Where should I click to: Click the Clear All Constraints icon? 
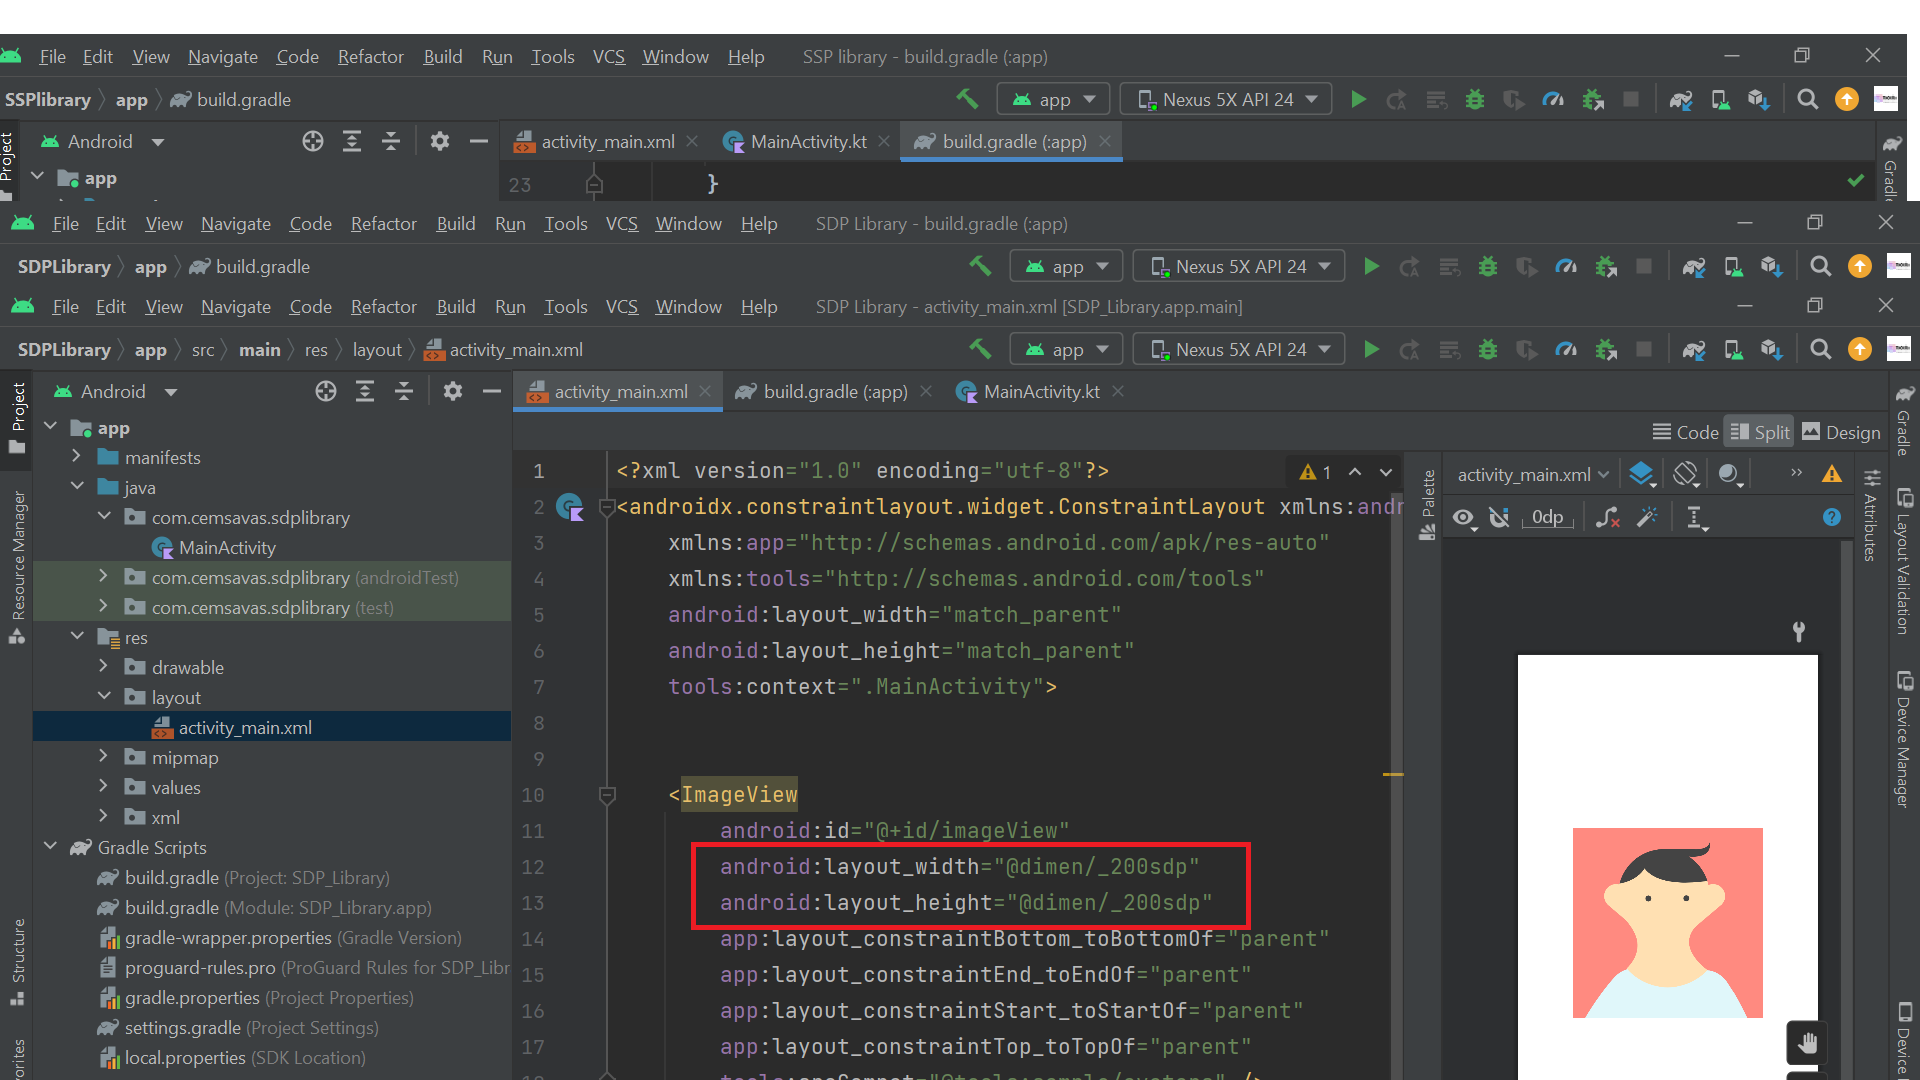point(1607,517)
